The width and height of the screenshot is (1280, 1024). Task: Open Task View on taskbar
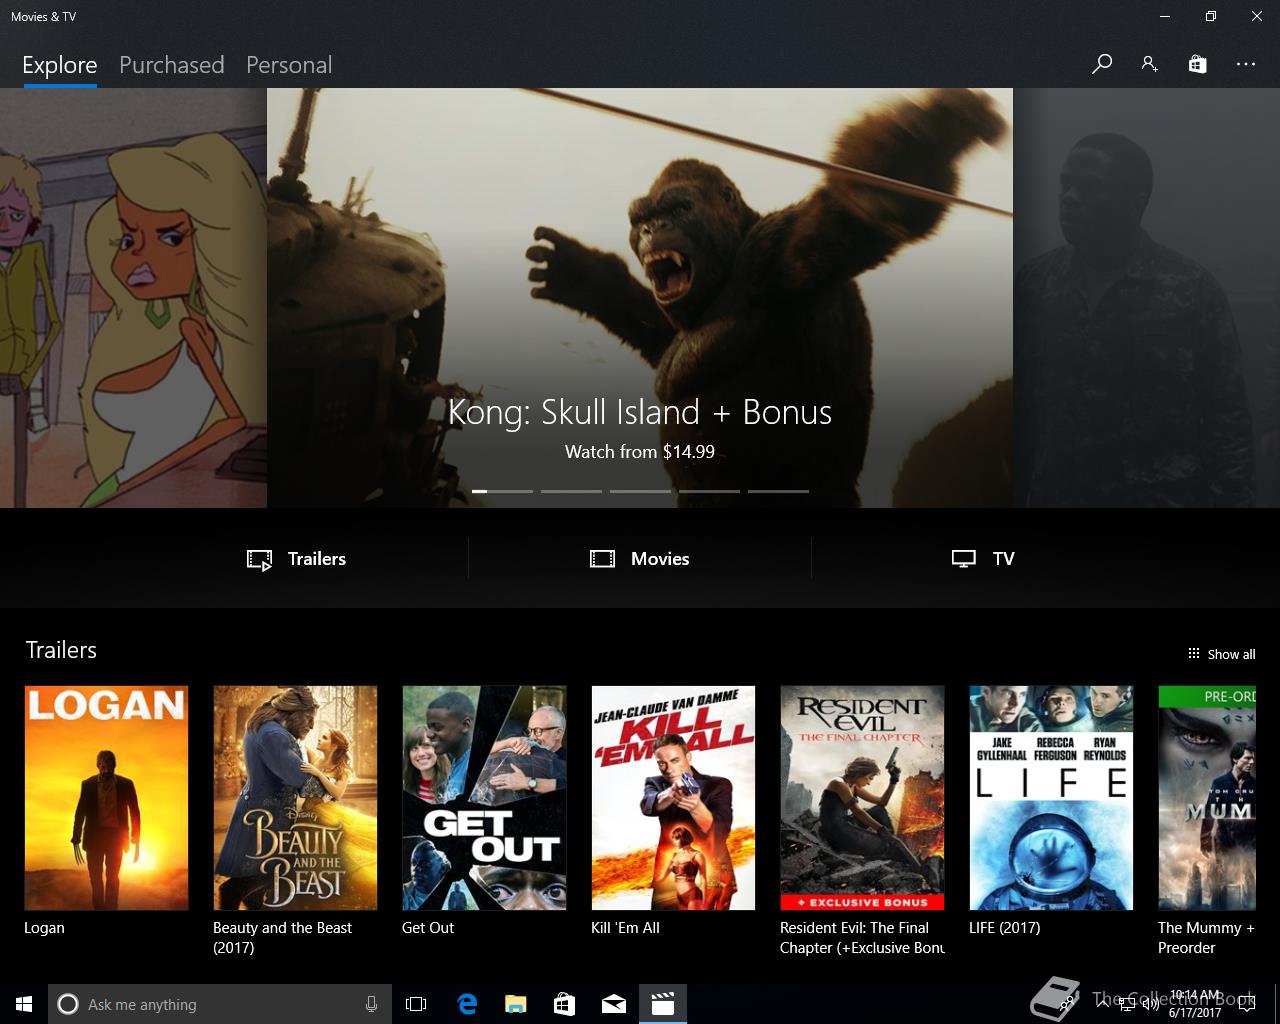pos(416,1004)
